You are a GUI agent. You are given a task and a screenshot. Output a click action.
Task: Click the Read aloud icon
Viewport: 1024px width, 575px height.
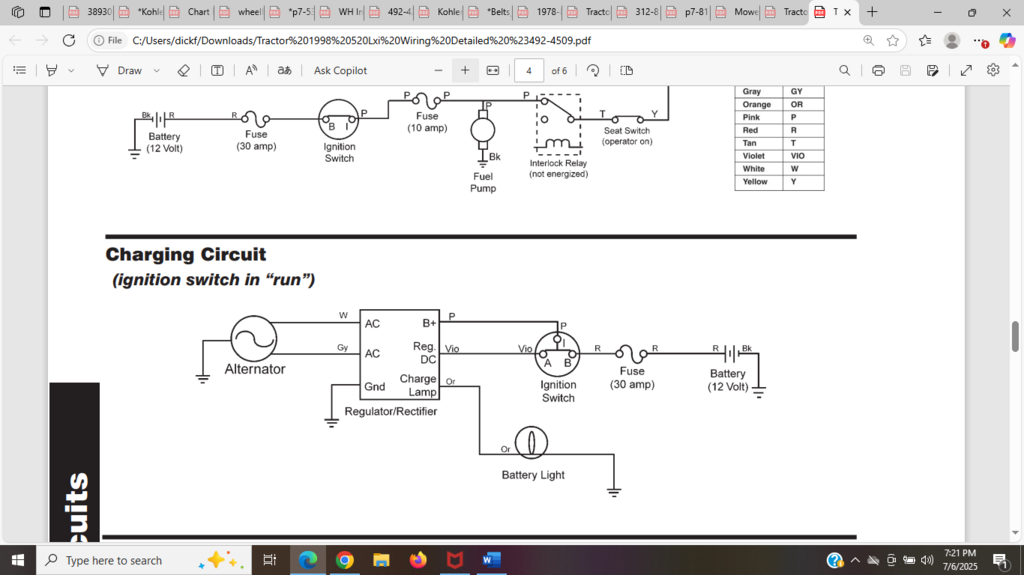(x=252, y=70)
